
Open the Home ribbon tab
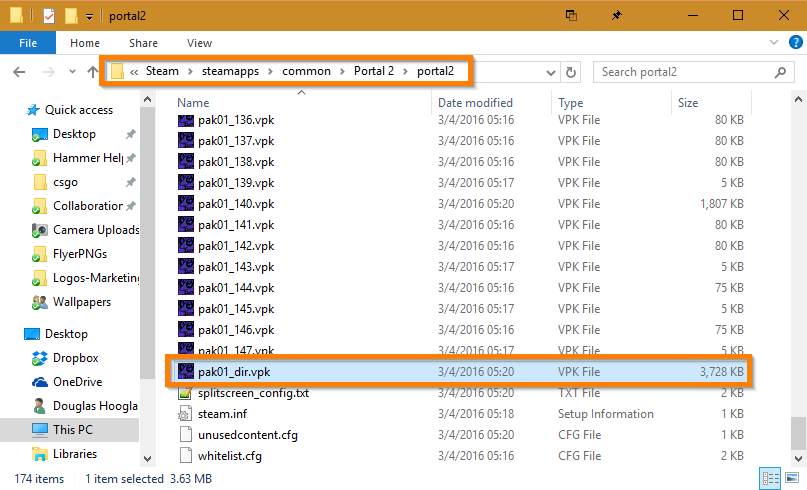85,43
